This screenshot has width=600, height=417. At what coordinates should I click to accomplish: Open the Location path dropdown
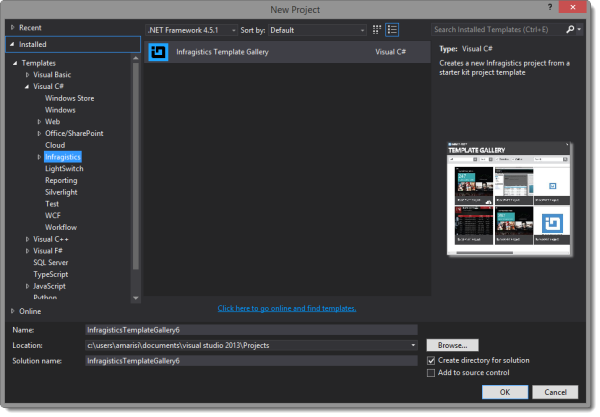coord(413,345)
